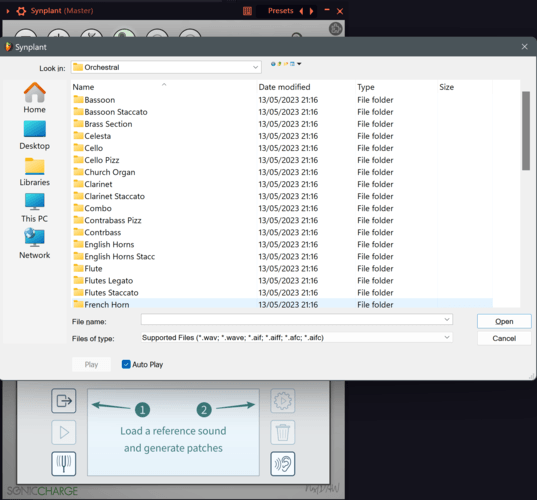The image size is (537, 500).
Task: Sort by the Name column header
Action: point(164,87)
